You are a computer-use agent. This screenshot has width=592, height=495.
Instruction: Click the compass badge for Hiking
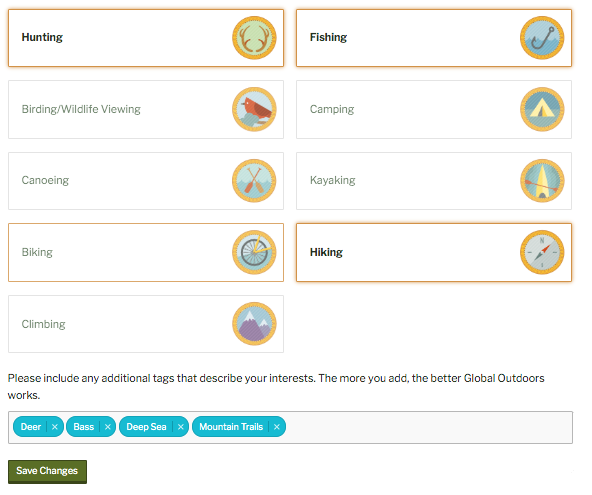[x=542, y=252]
